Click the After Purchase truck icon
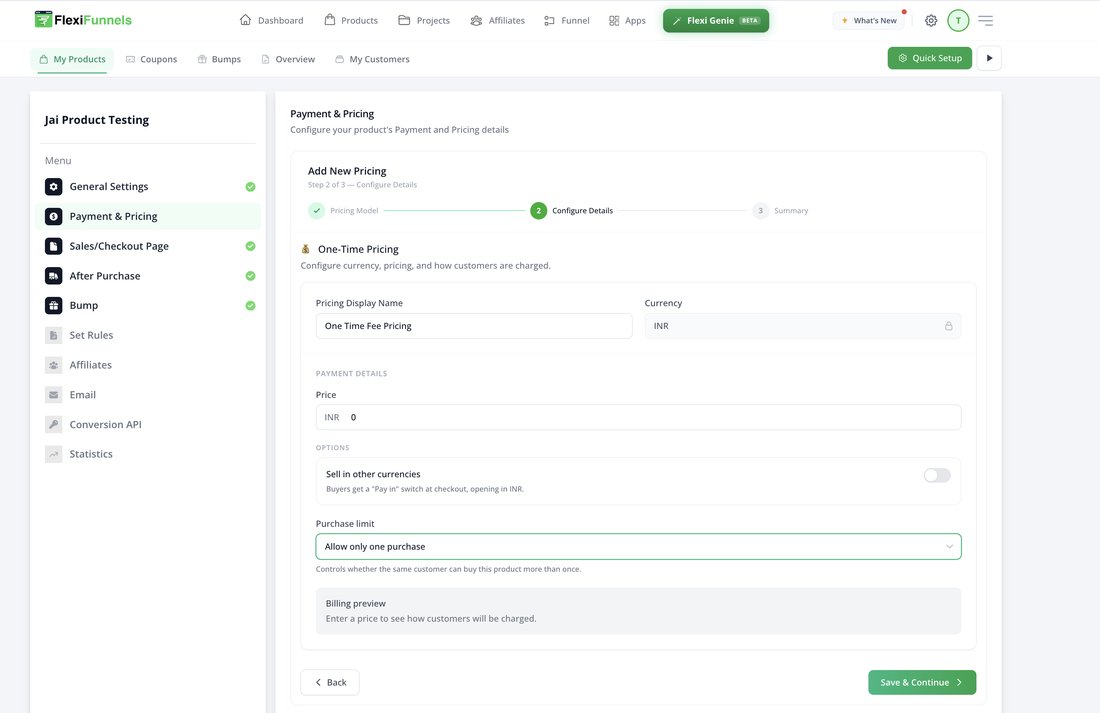The height and width of the screenshot is (713, 1100). pos(53,276)
